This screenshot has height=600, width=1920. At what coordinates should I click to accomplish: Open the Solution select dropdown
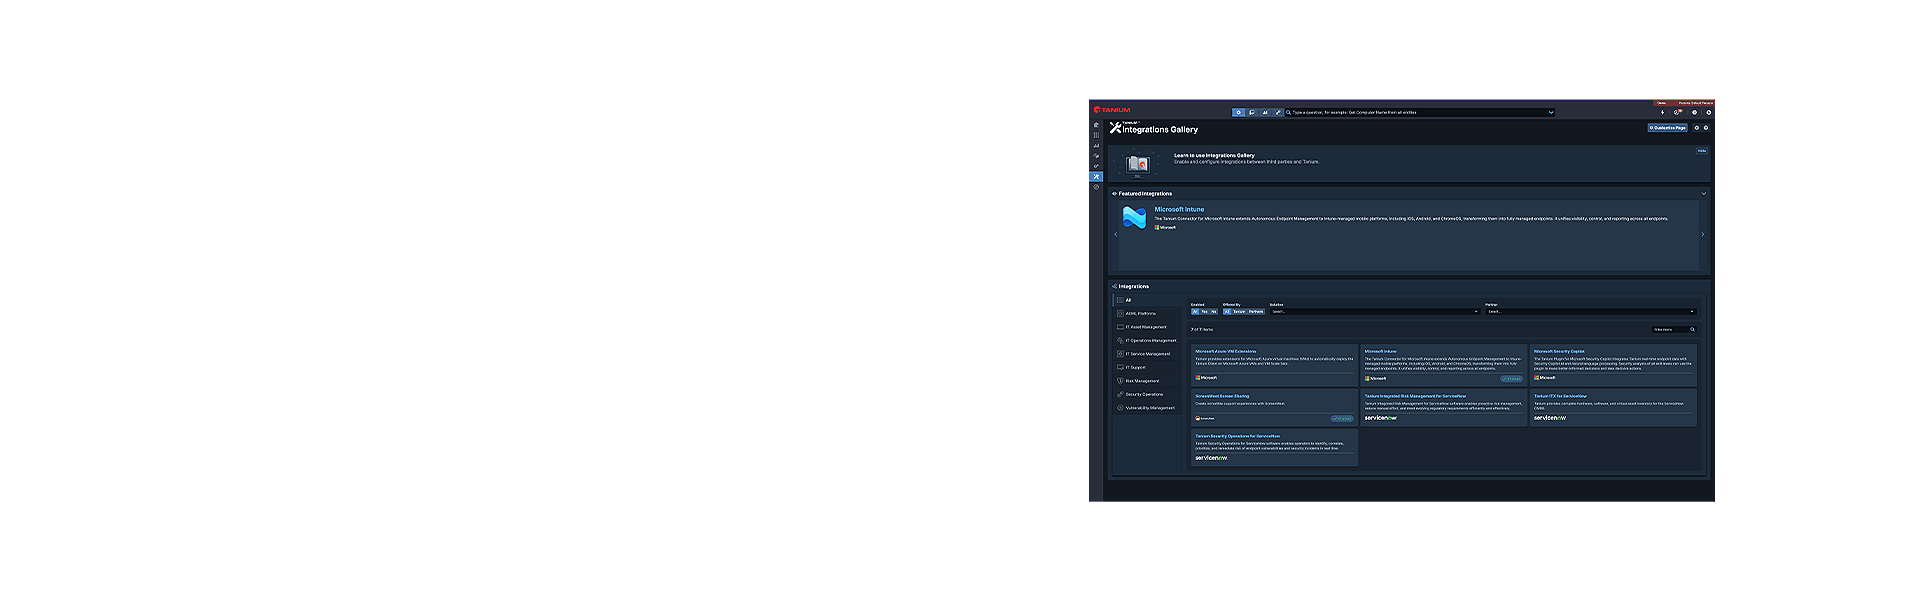click(x=1374, y=311)
